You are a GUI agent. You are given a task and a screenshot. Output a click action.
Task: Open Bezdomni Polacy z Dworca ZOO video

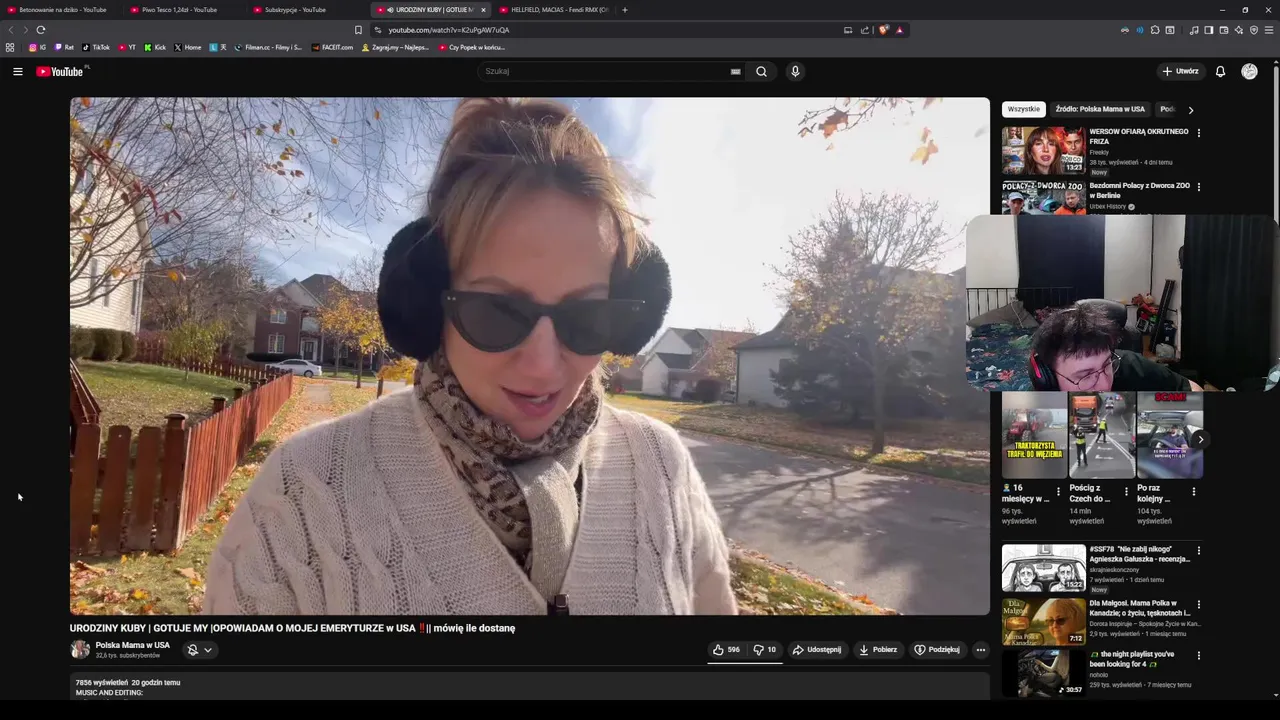click(1139, 190)
